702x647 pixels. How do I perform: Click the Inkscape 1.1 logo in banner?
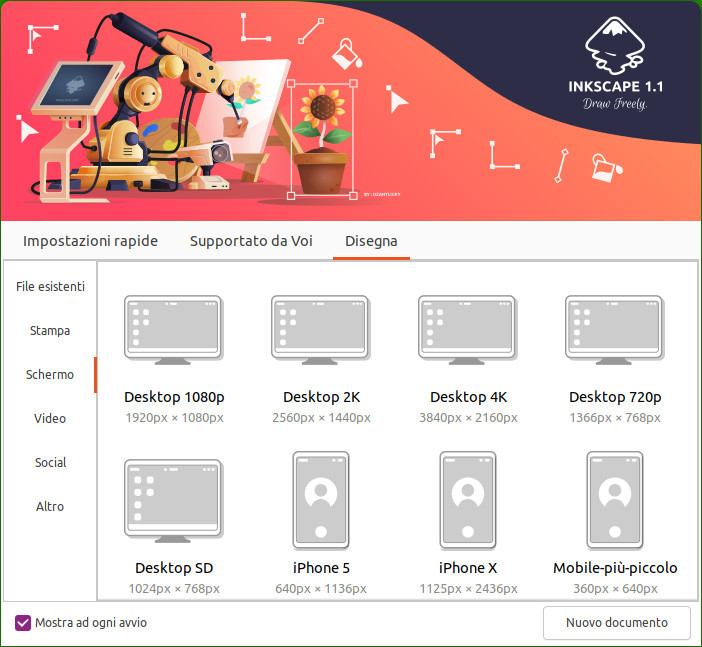[x=615, y=64]
